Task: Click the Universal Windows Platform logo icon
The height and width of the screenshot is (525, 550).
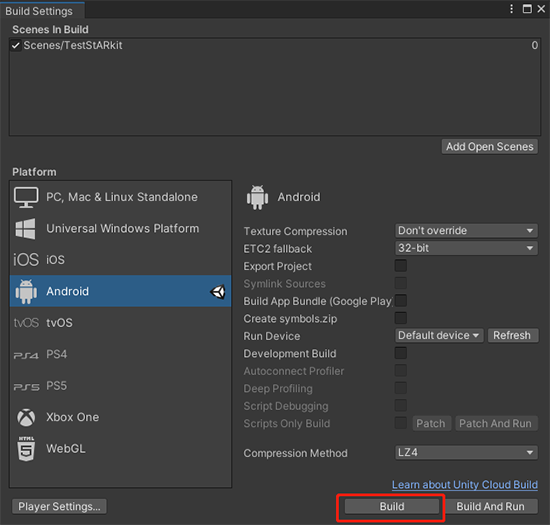Action: [25, 229]
